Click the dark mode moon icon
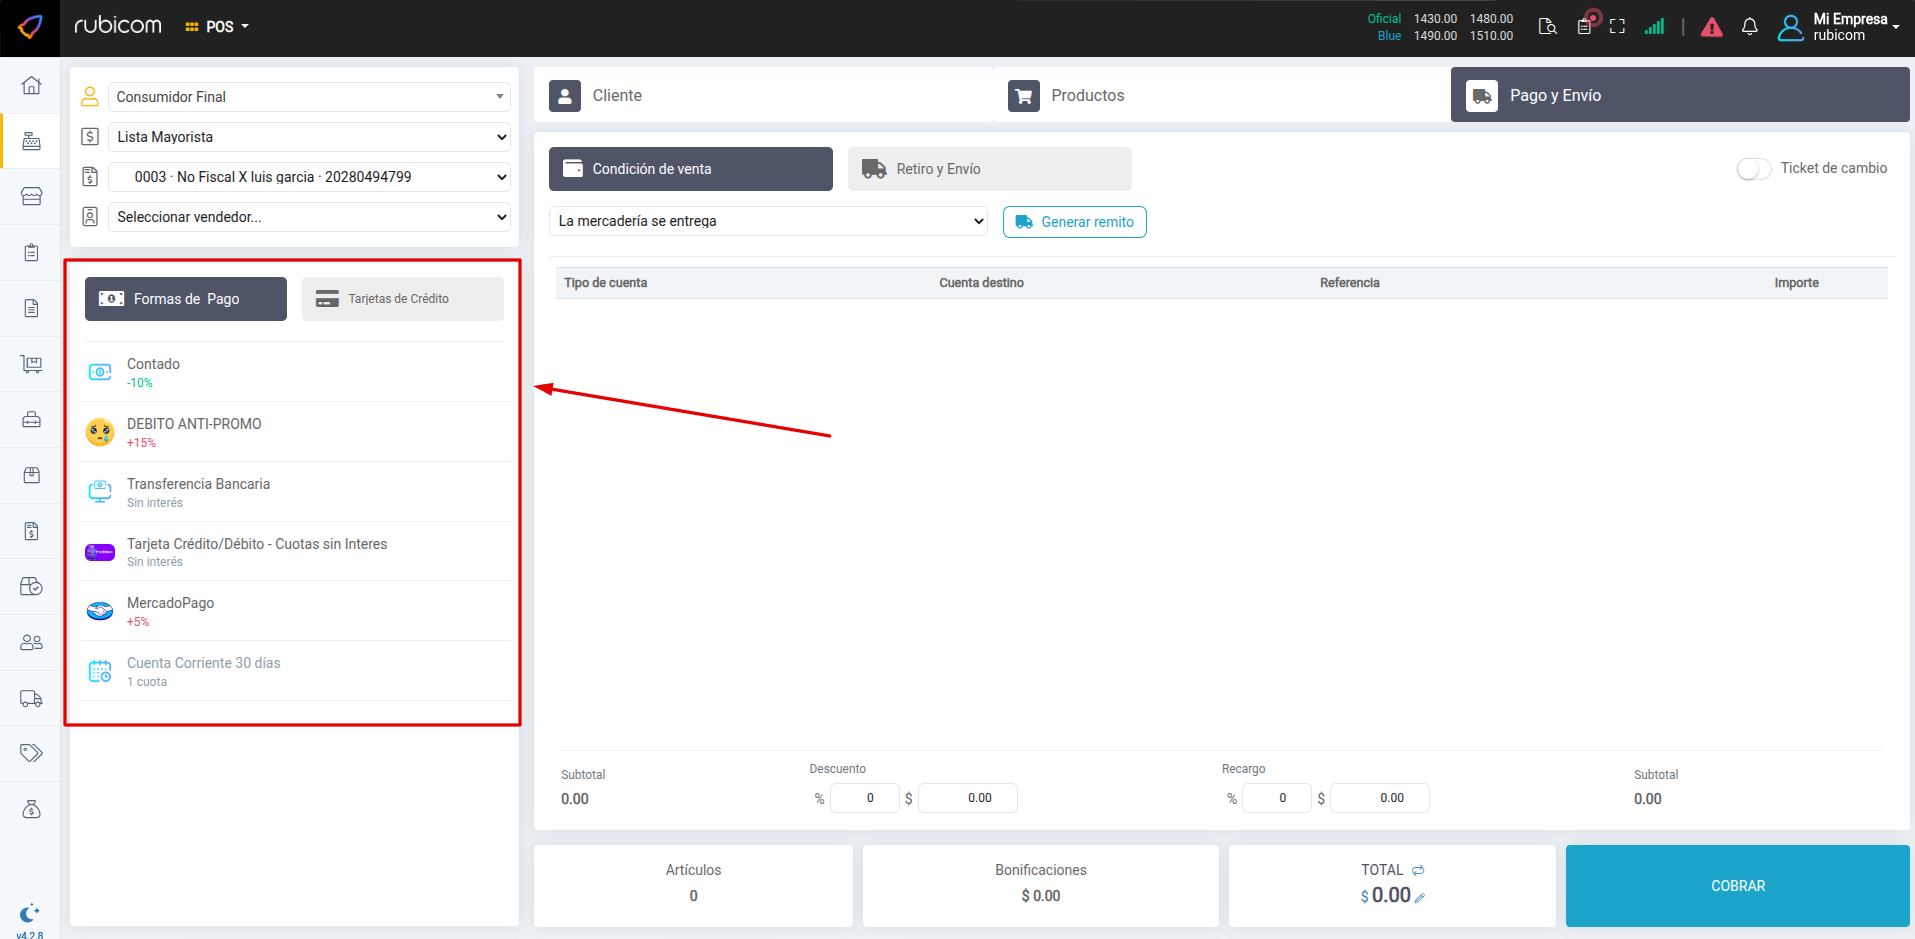The width and height of the screenshot is (1915, 939). pyautogui.click(x=30, y=912)
